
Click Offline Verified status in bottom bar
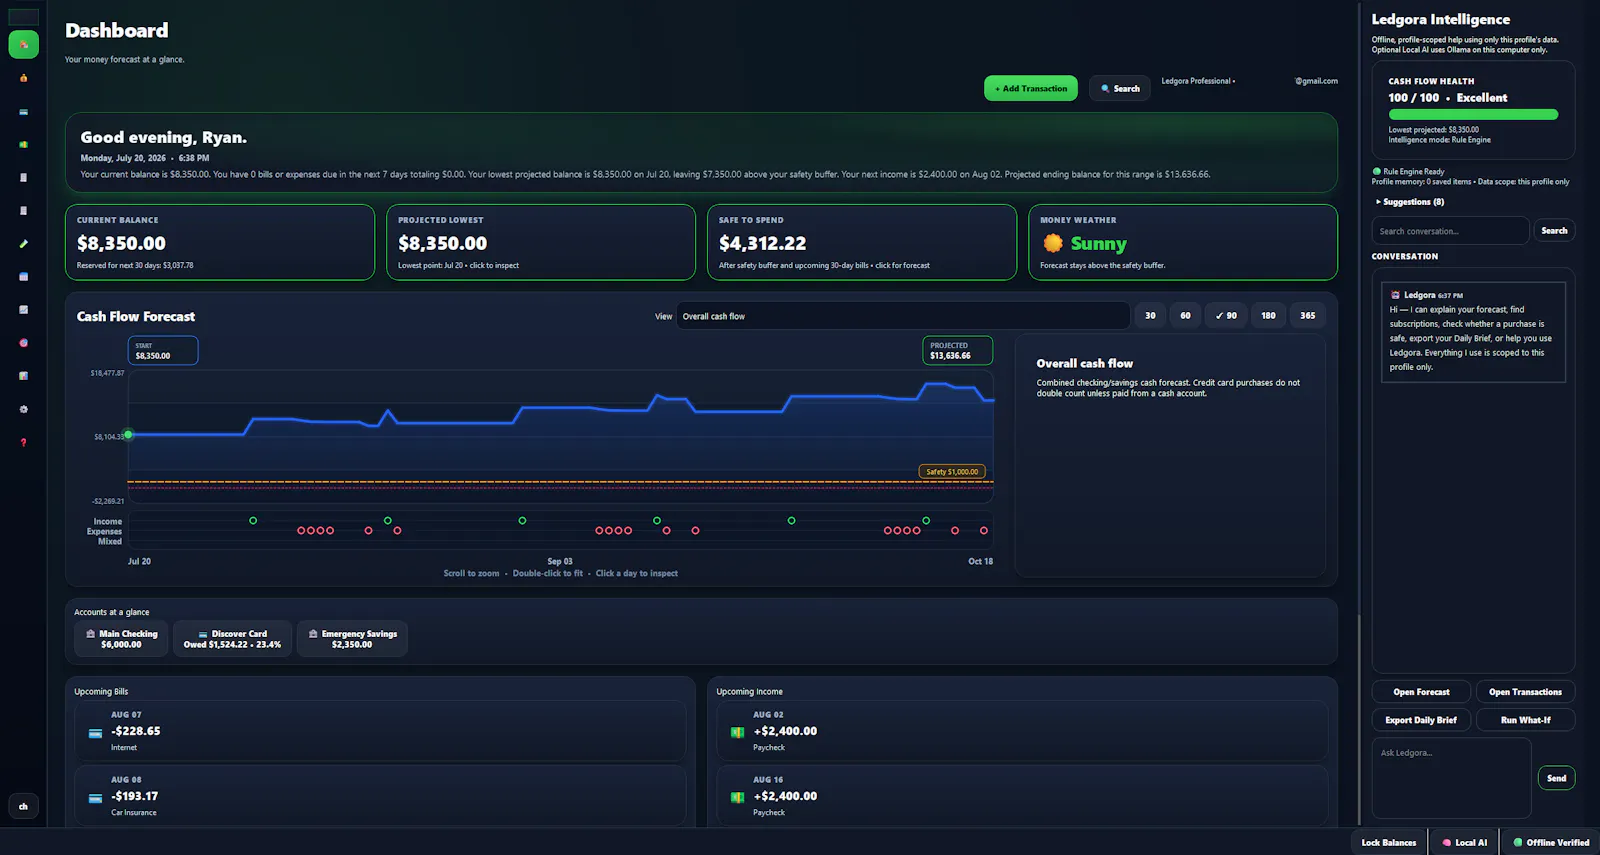(1551, 842)
